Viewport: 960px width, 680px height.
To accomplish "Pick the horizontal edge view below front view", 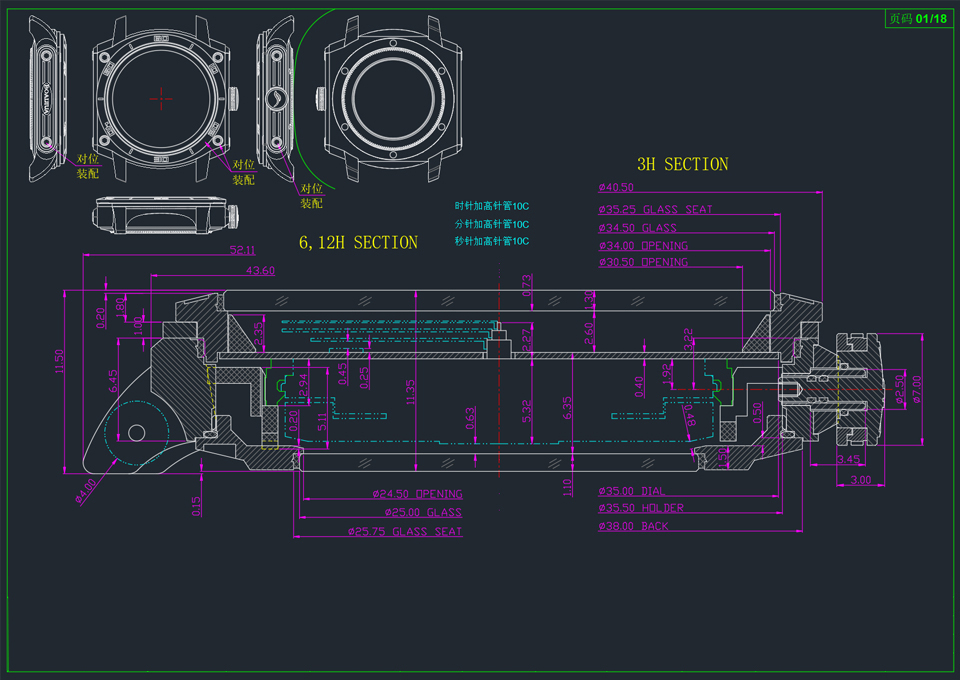I will pyautogui.click(x=165, y=215).
